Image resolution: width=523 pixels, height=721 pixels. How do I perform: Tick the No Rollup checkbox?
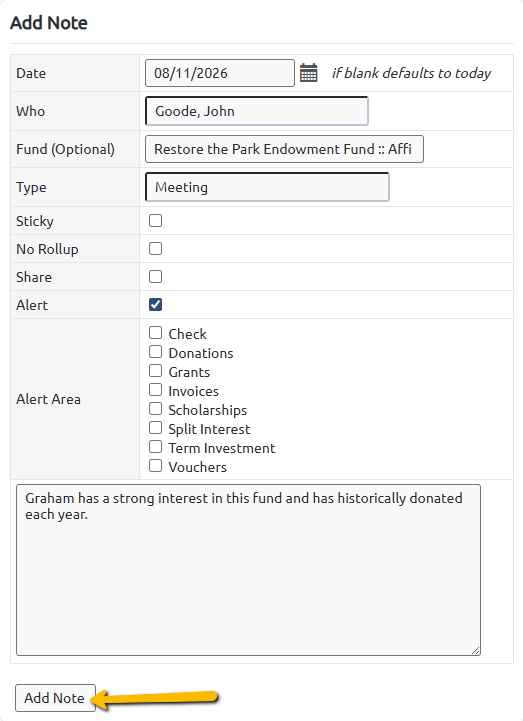coord(155,249)
